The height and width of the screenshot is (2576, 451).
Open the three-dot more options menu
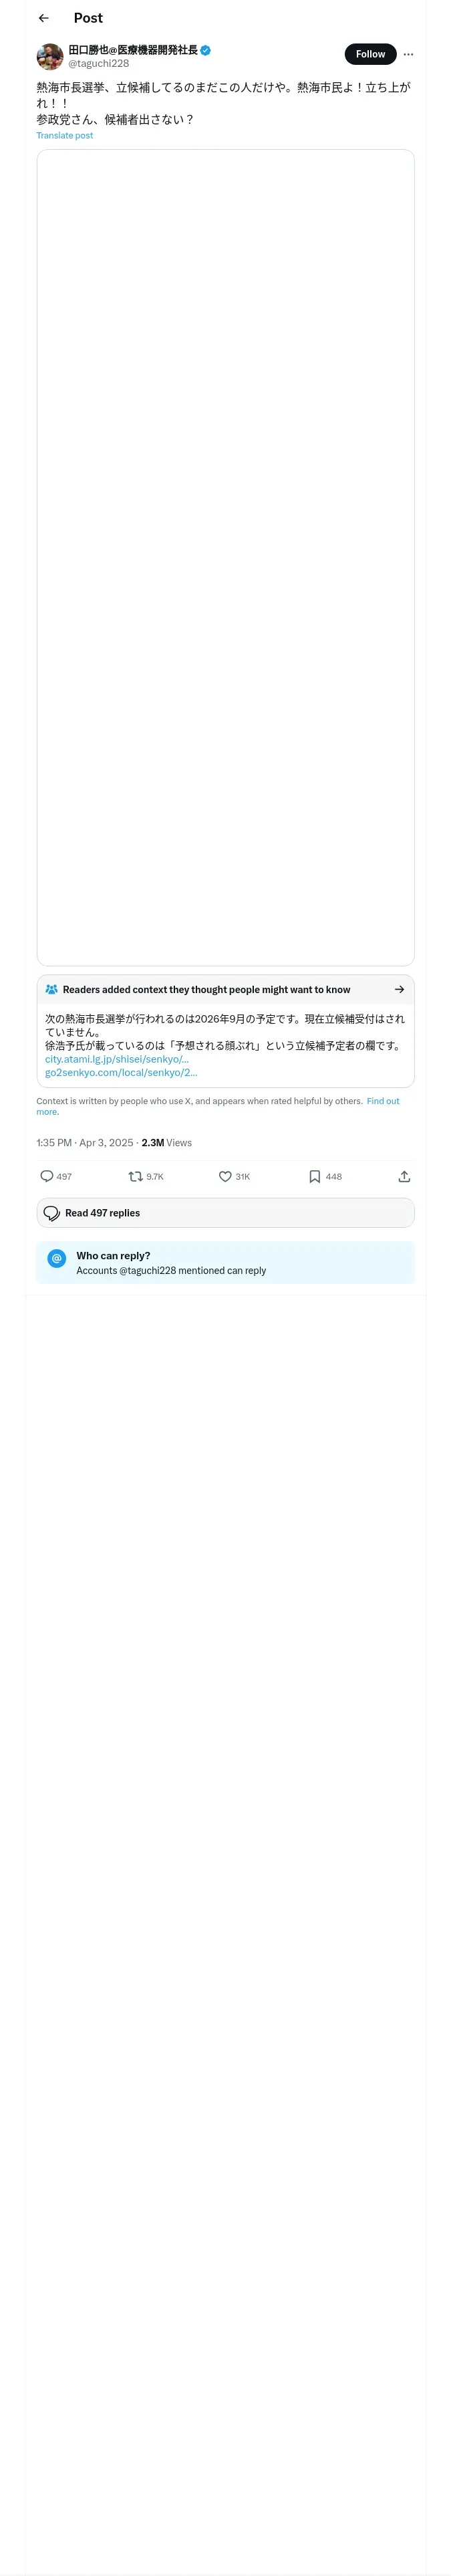pyautogui.click(x=408, y=55)
